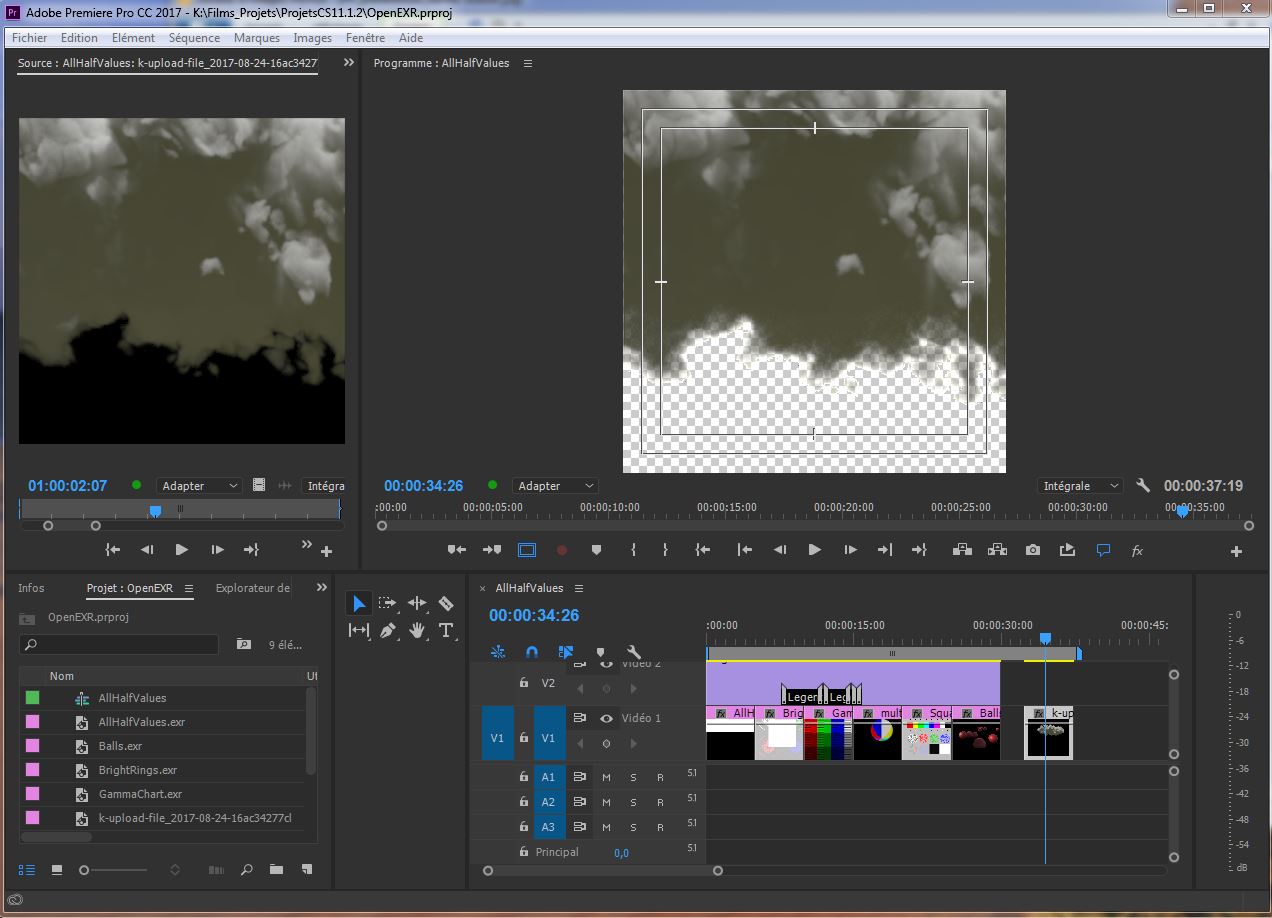Open Program monitor wrench settings

(x=1143, y=485)
